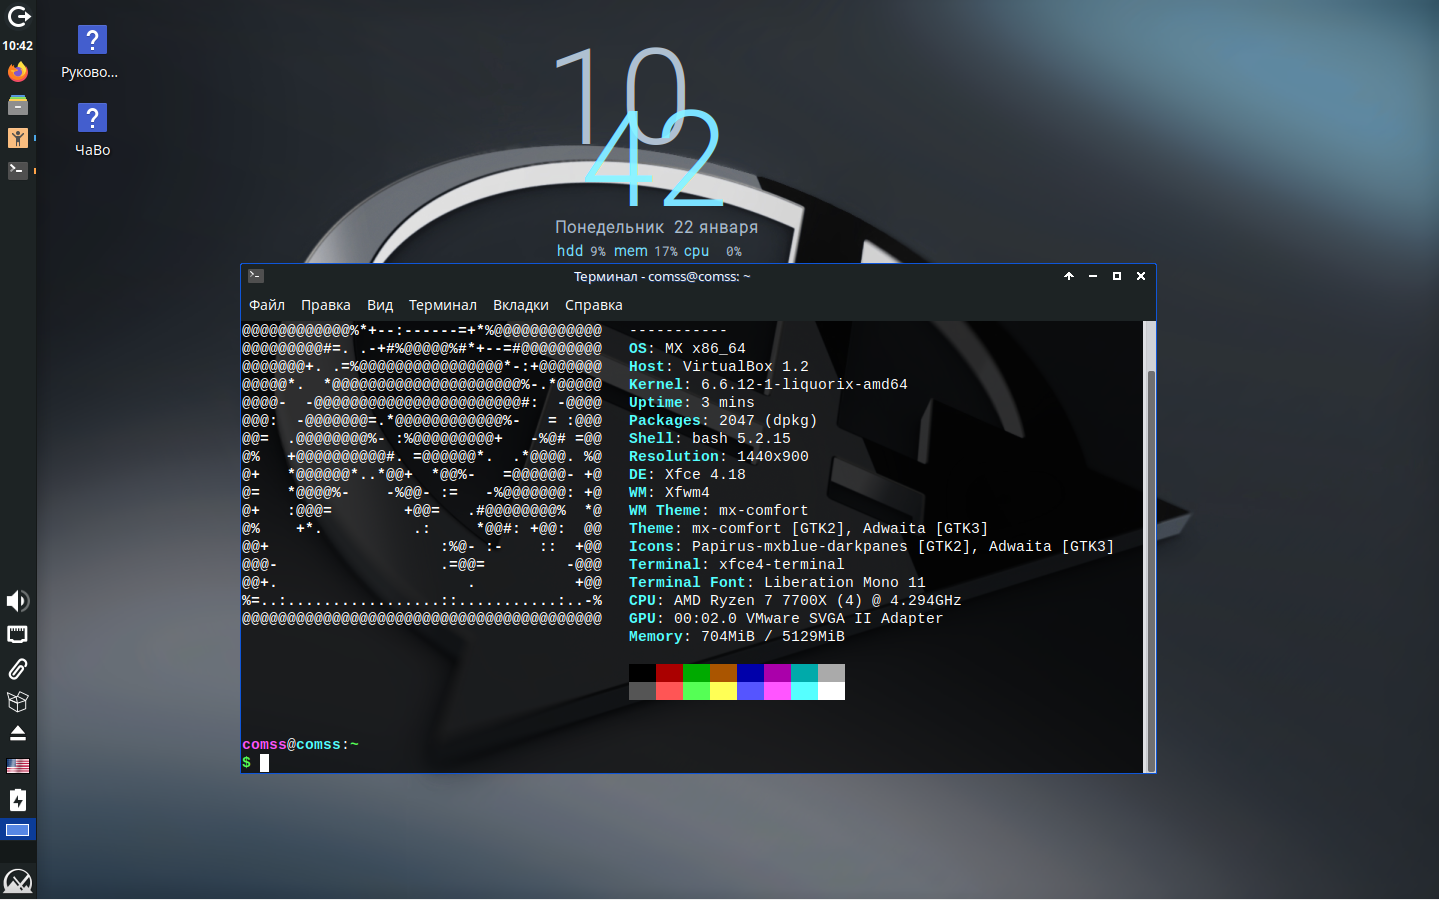This screenshot has height=900, width=1439.
Task: Minimize the terminal window
Action: 1093,276
